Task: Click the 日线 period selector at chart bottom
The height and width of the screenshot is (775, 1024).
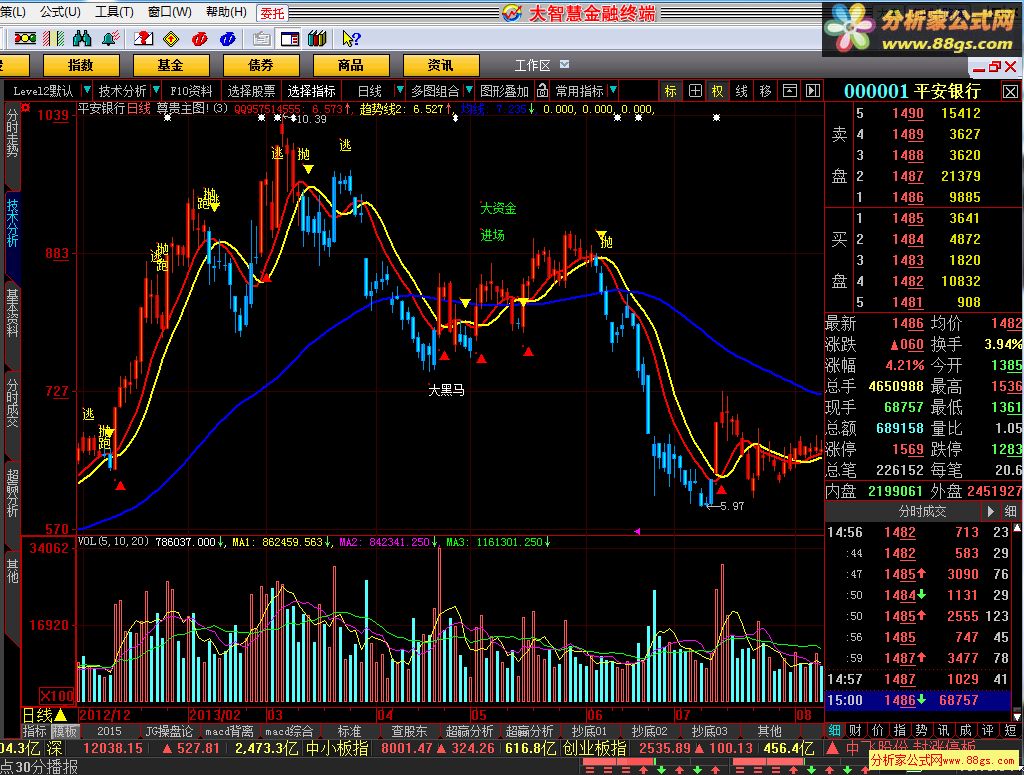Action: point(44,715)
